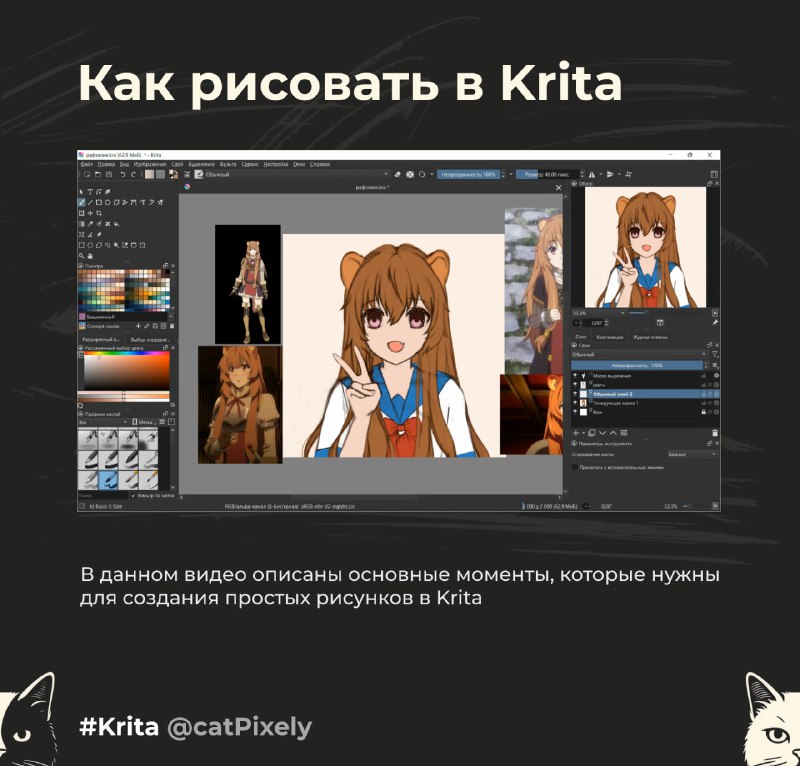The height and width of the screenshot is (766, 800).
Task: Hide the Маска выделения layer
Action: point(575,376)
